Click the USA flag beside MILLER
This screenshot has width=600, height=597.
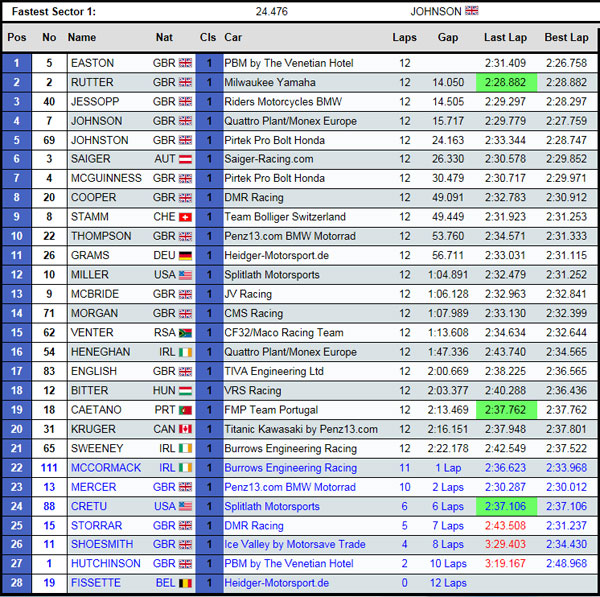[x=185, y=275]
